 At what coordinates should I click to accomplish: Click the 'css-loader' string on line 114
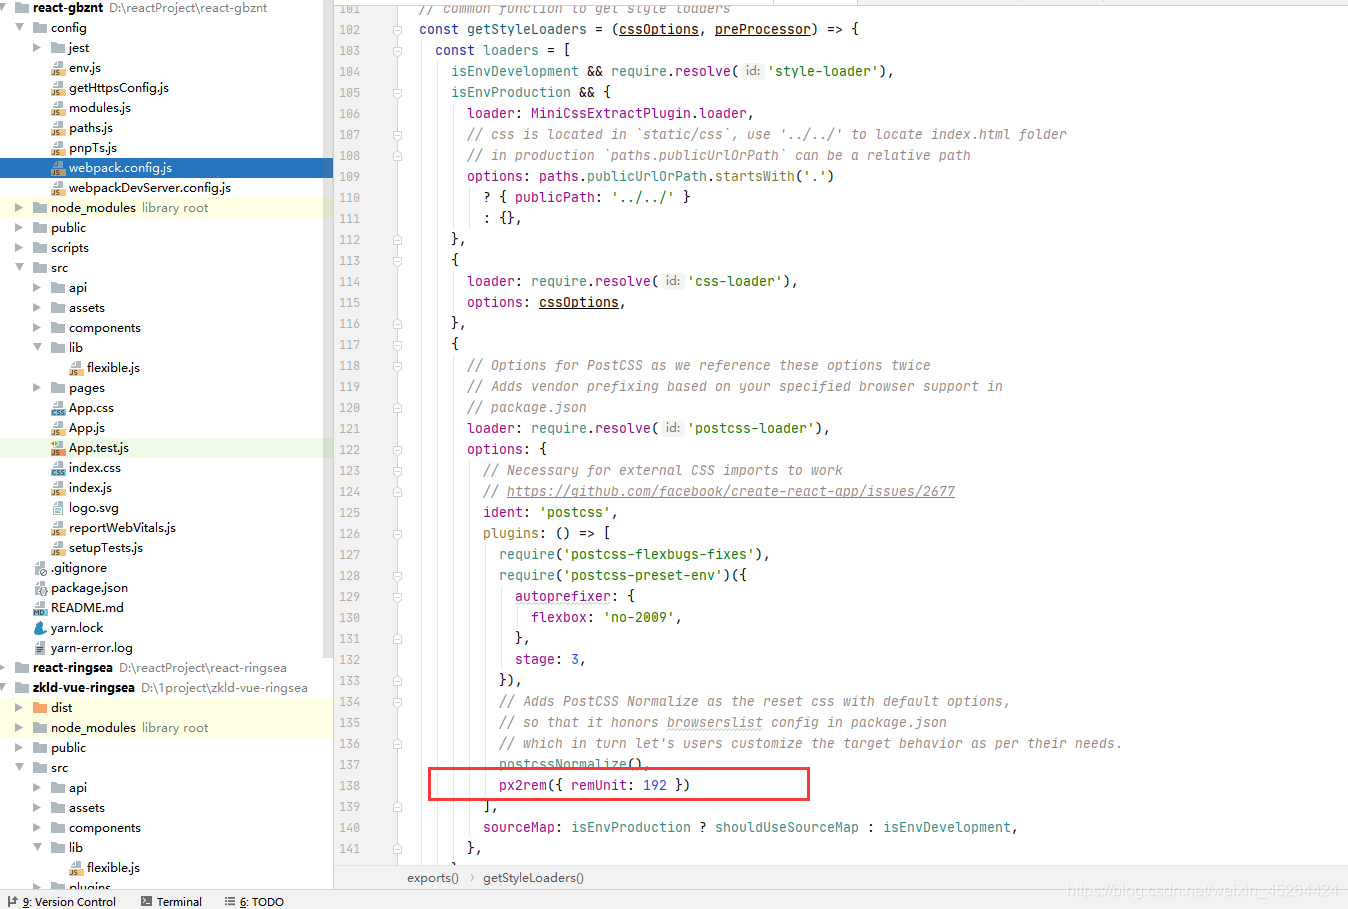tap(734, 282)
